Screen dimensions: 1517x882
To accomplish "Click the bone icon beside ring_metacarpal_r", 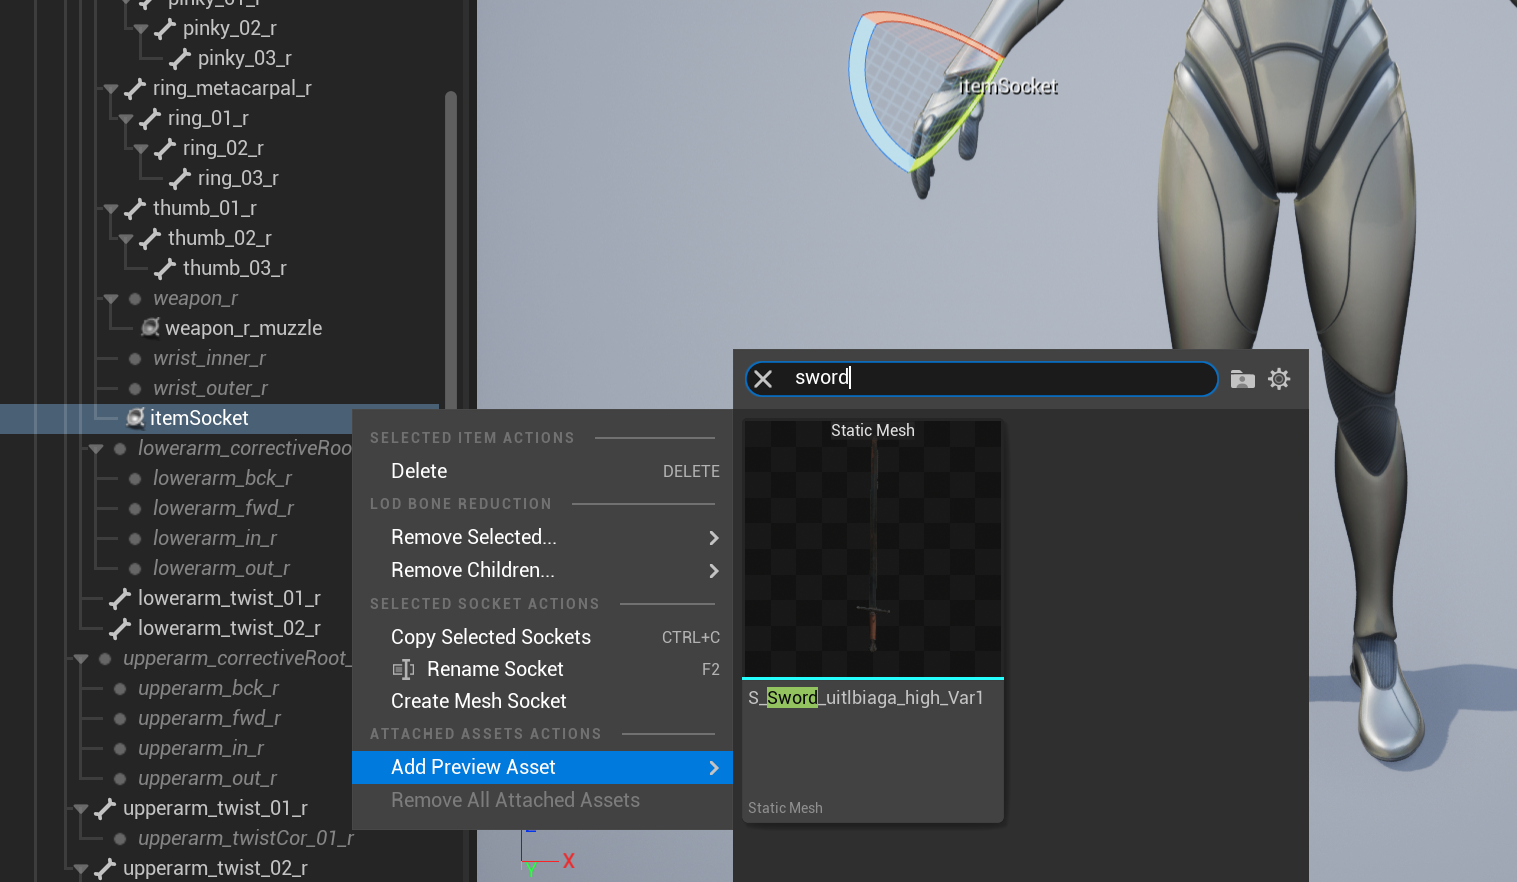I will tap(135, 88).
